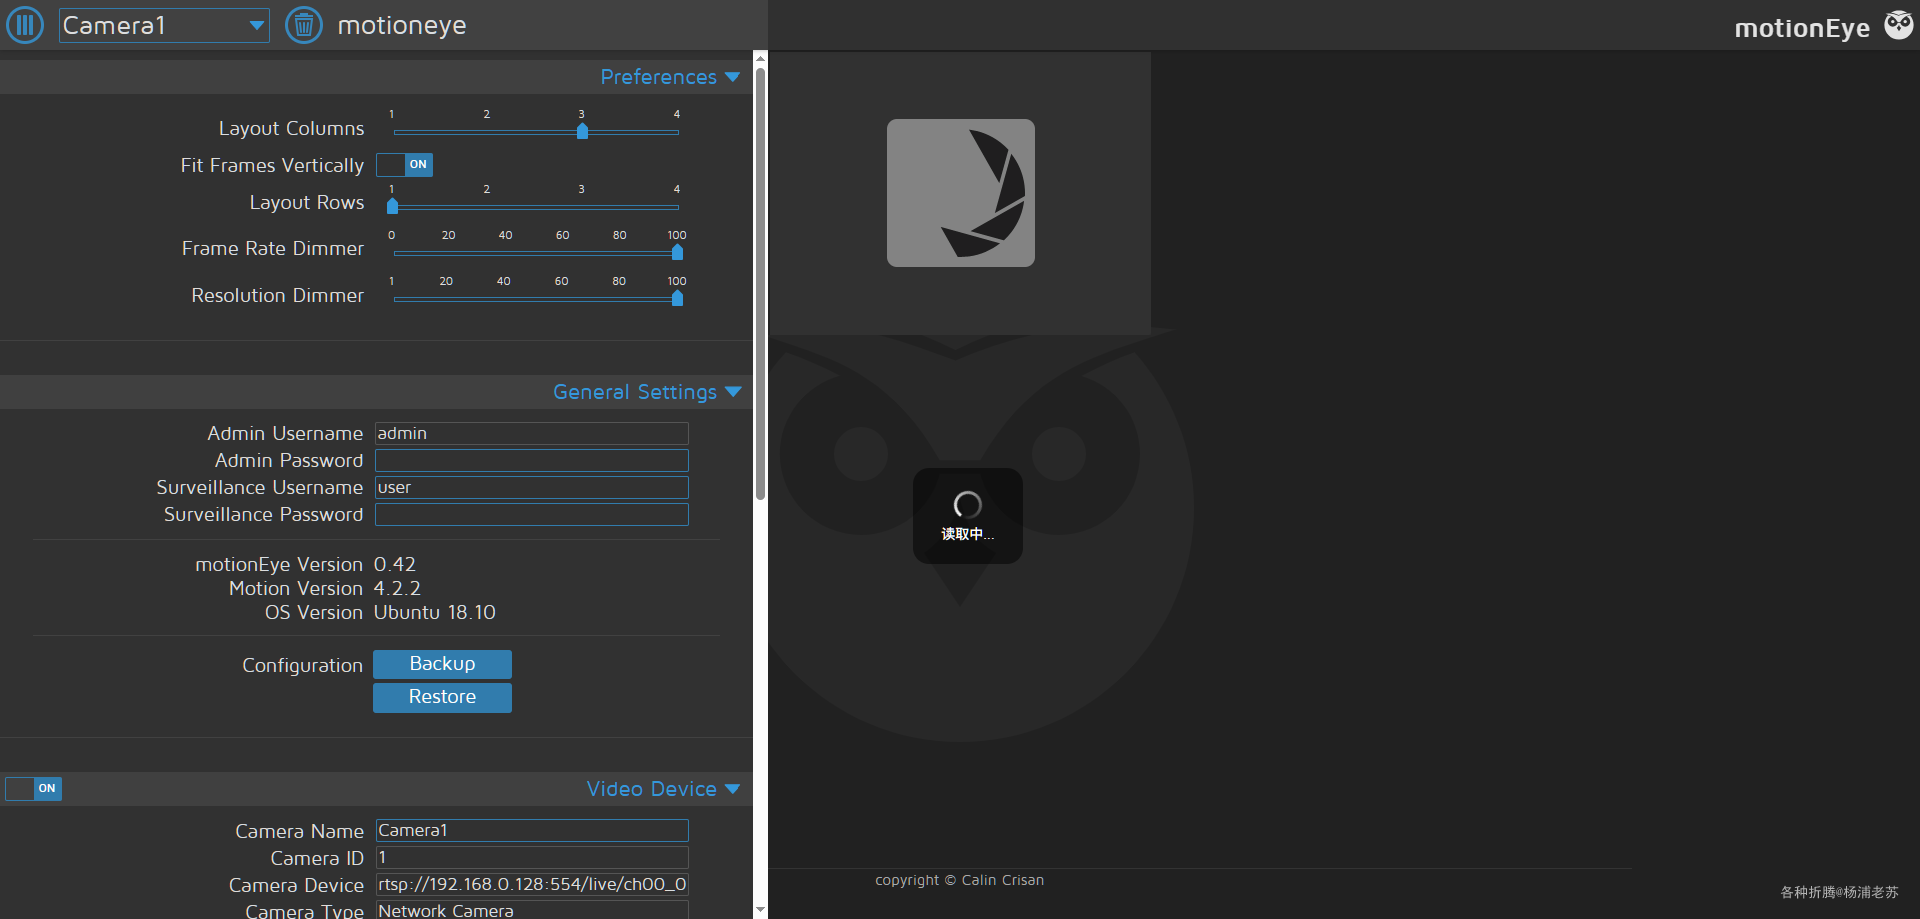Click the Surveillance Username input field
Screen dimensions: 1920x919
(532, 487)
